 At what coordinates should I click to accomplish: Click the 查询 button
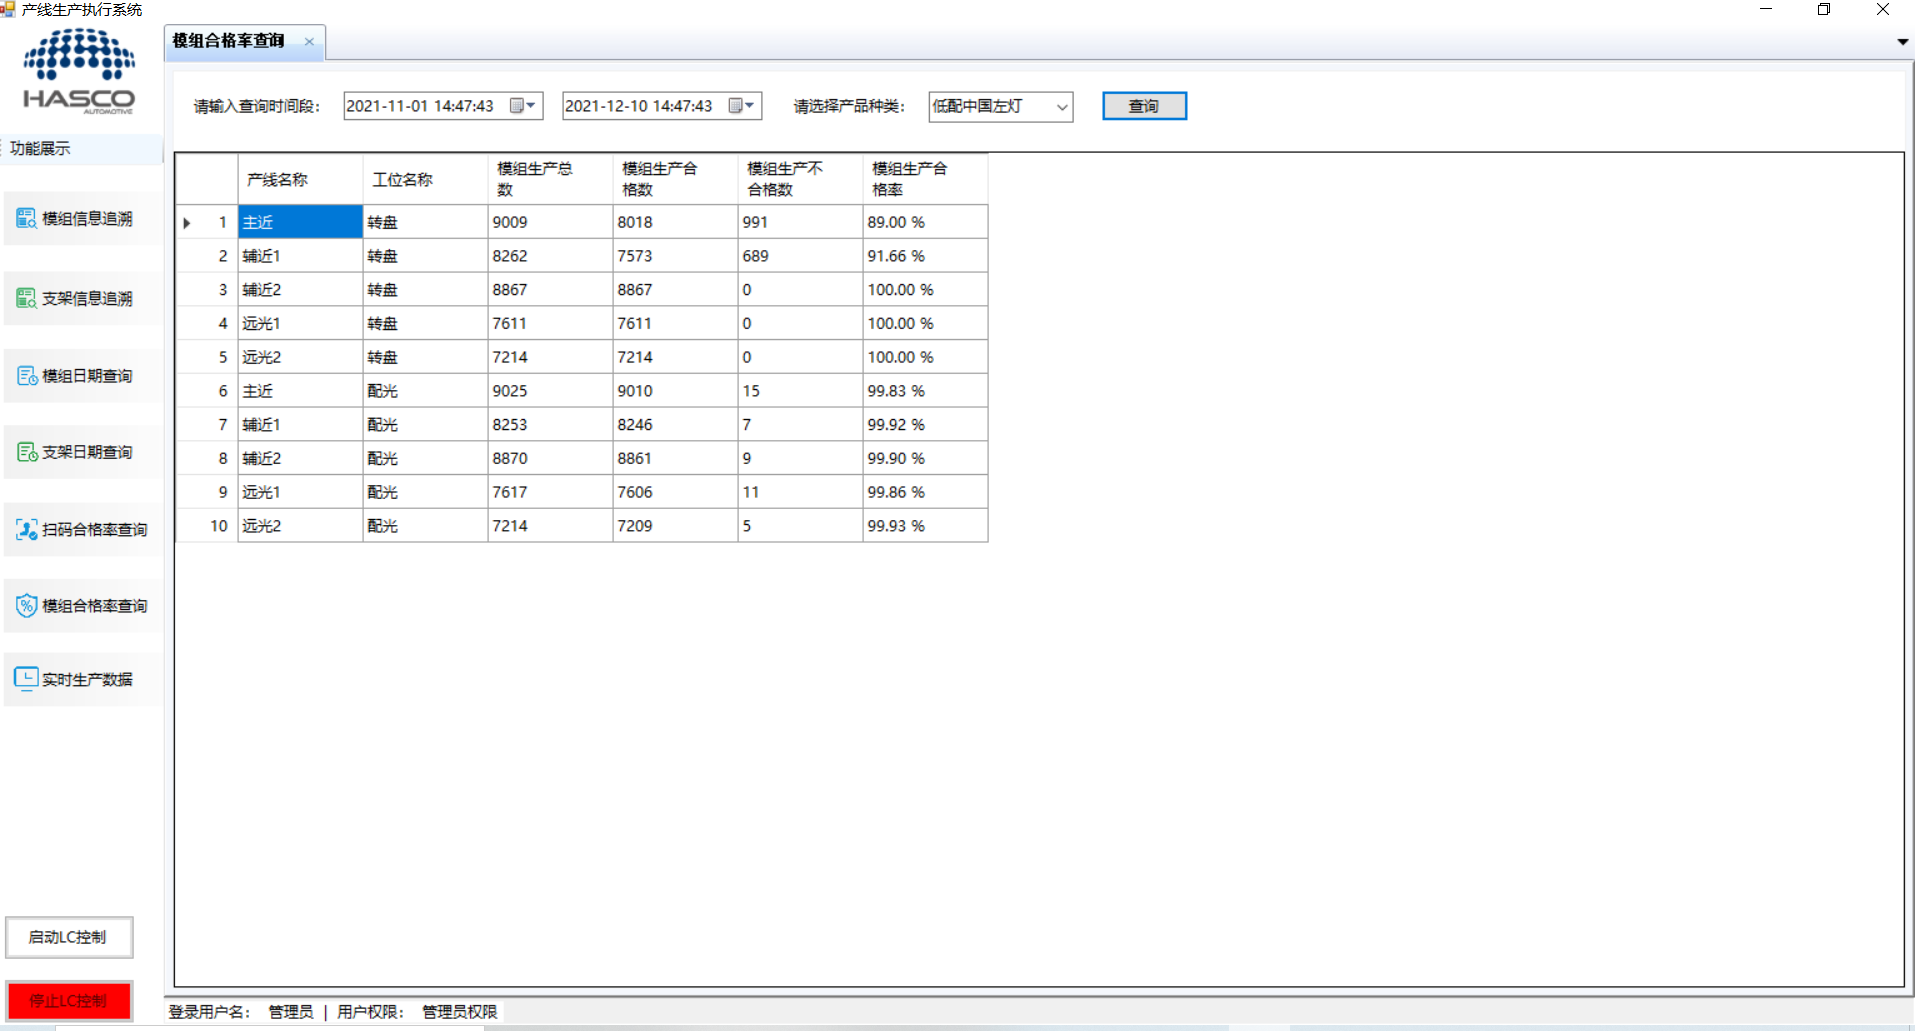[x=1144, y=106]
